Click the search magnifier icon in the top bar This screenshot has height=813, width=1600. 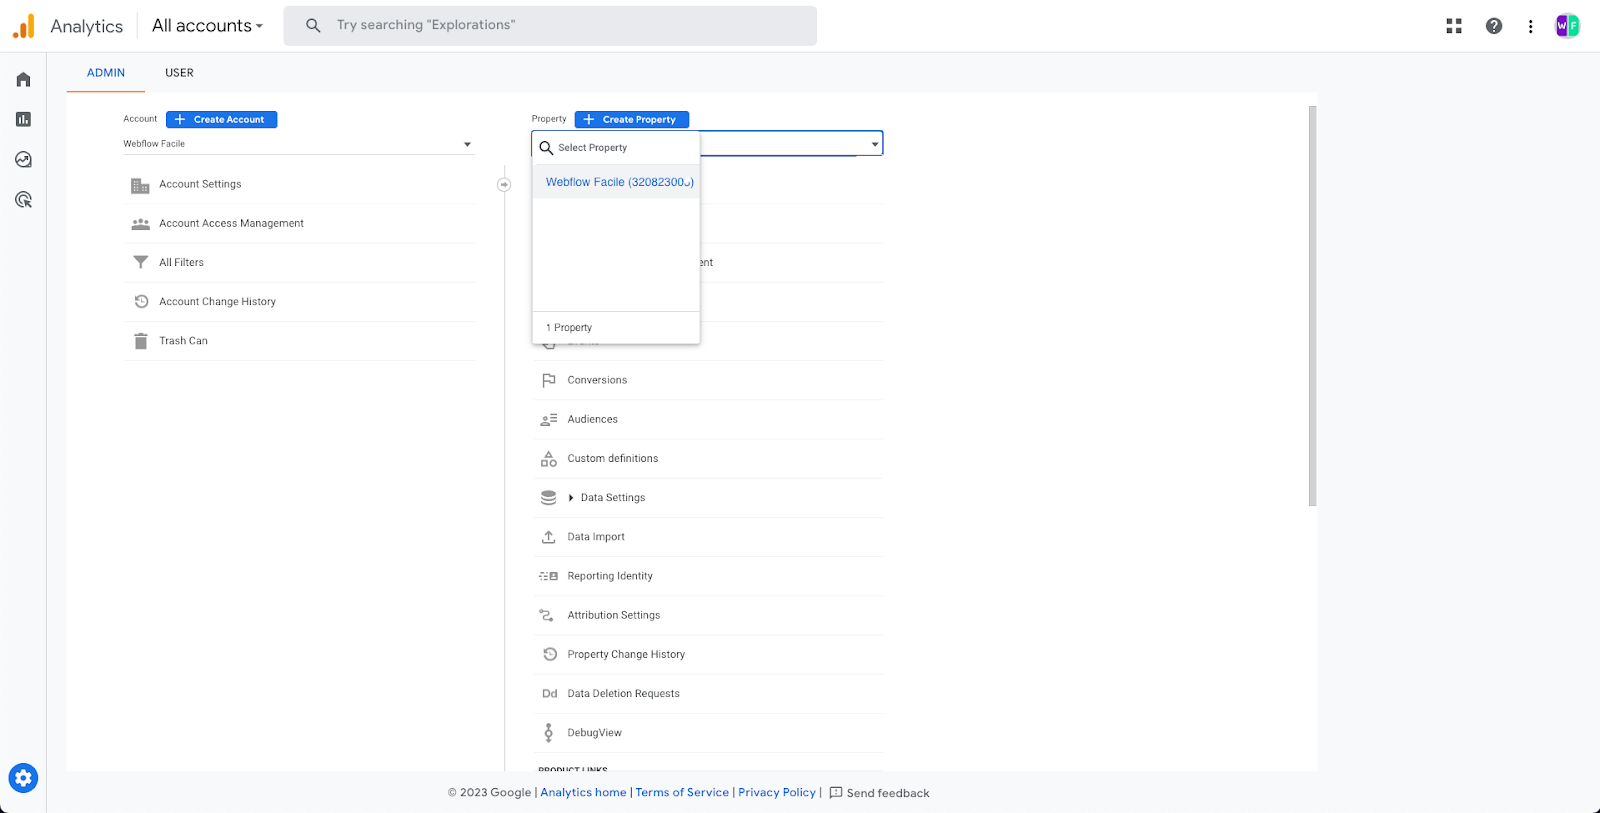coord(313,25)
